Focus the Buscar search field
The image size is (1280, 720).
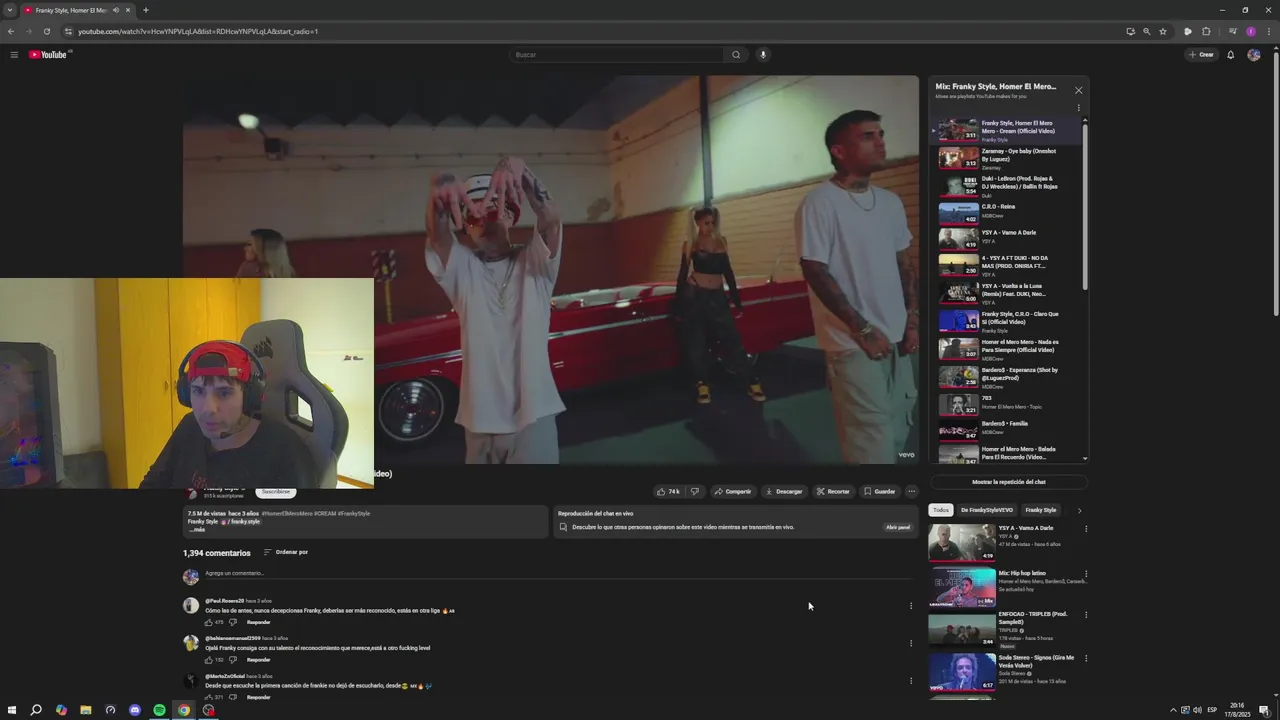tap(616, 55)
